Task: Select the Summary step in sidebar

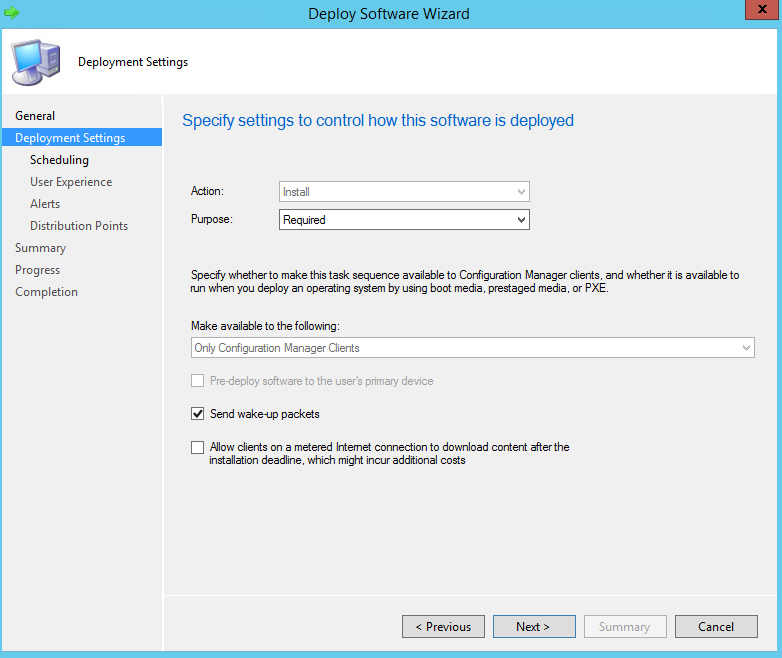Action: pyautogui.click(x=40, y=248)
